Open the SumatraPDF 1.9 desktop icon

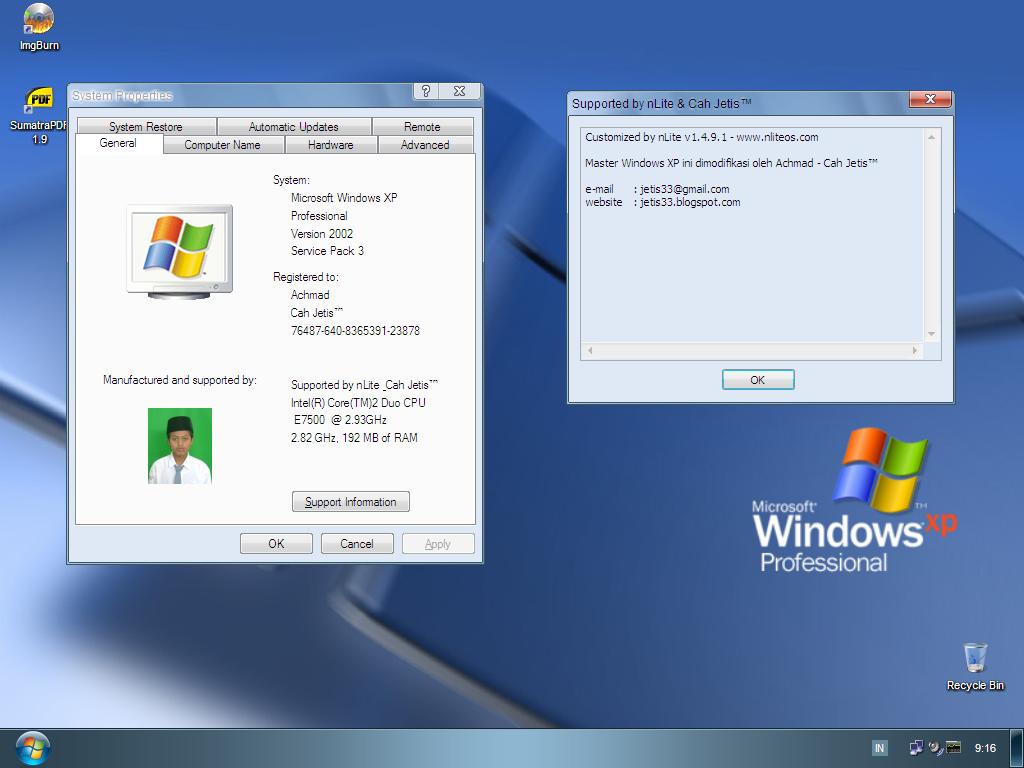(x=39, y=115)
